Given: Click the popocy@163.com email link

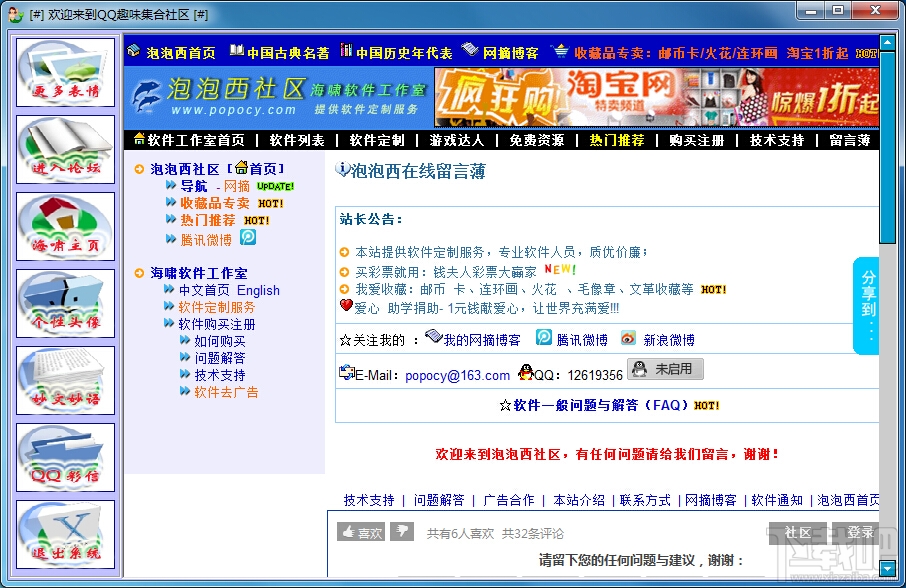Looking at the screenshot, I should (458, 375).
